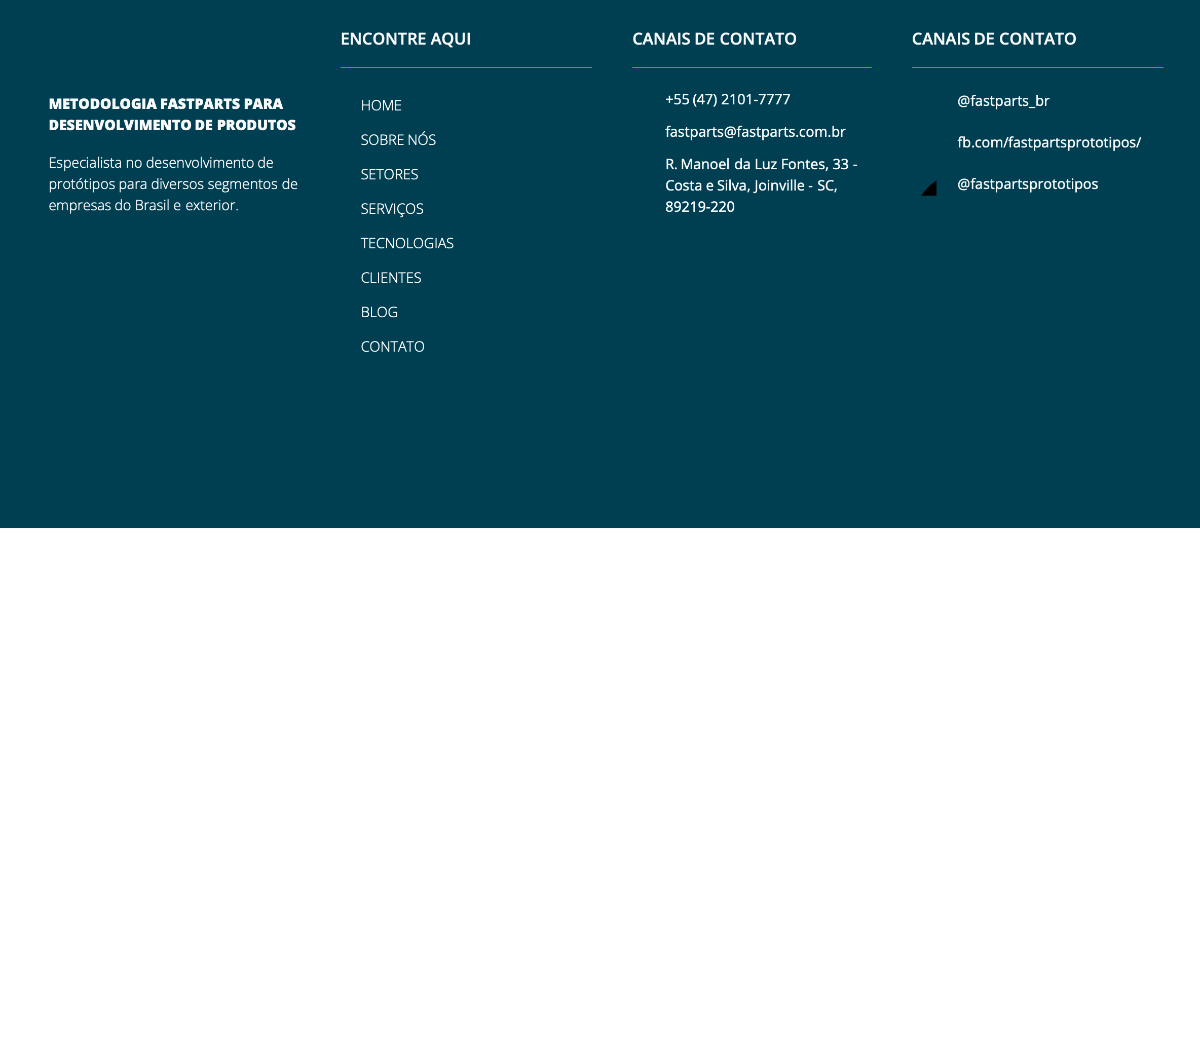Open the fb.com/fastpartsprototipos/ Facebook link
1200x1042 pixels.
pos(1049,142)
